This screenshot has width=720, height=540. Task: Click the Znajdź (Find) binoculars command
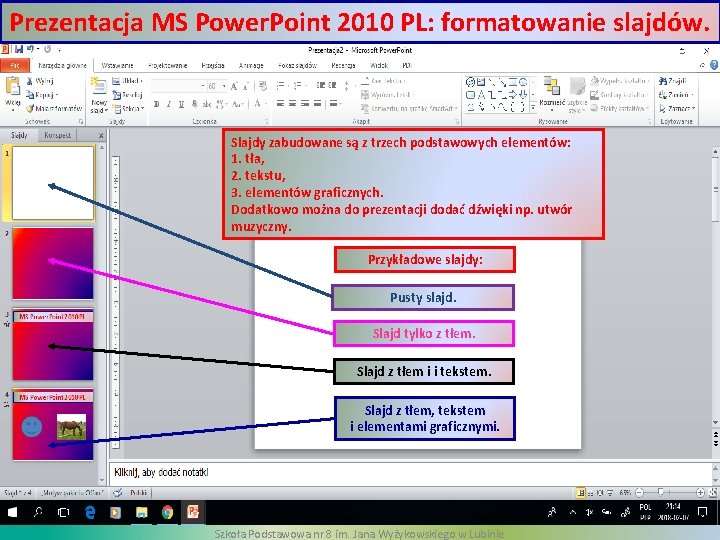673,81
